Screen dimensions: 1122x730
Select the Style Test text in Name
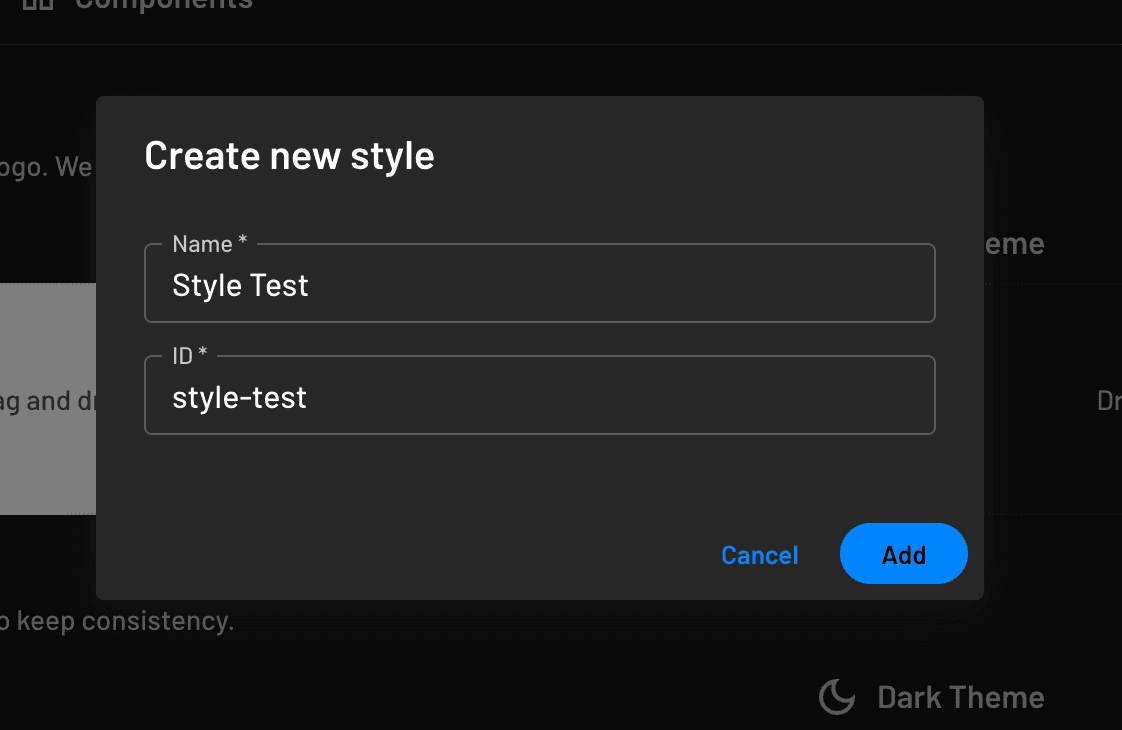(240, 285)
